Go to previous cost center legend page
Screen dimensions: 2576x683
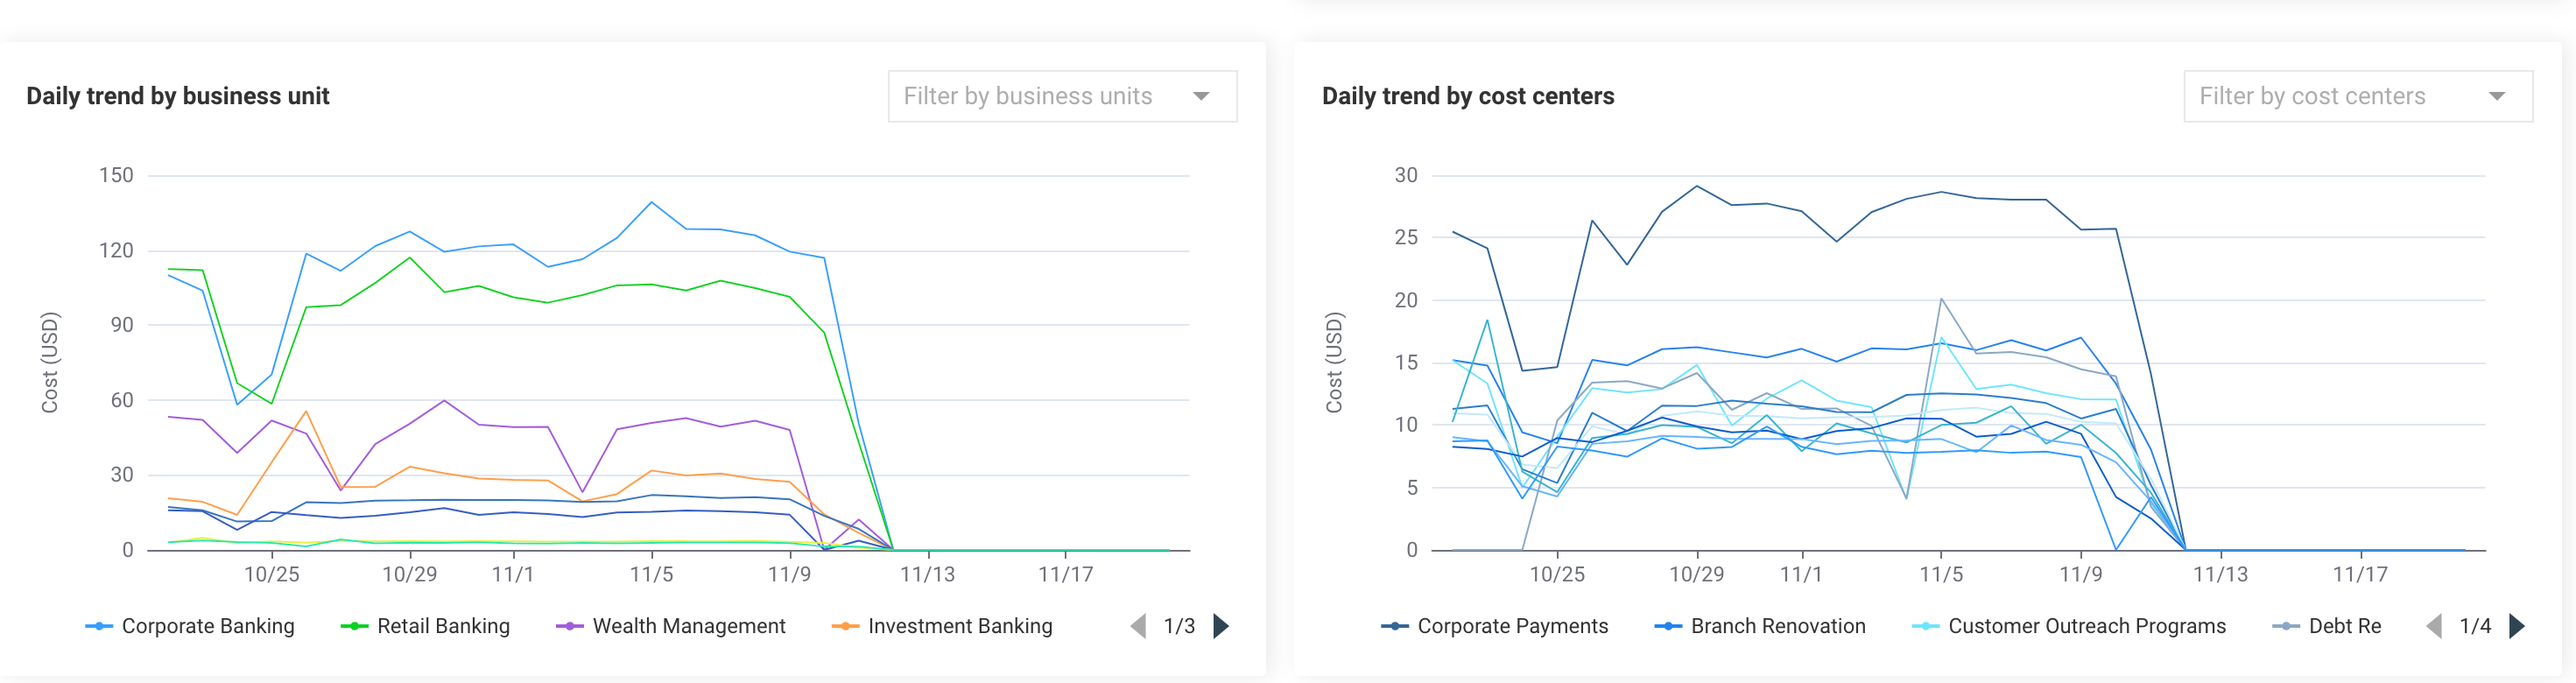2434,626
